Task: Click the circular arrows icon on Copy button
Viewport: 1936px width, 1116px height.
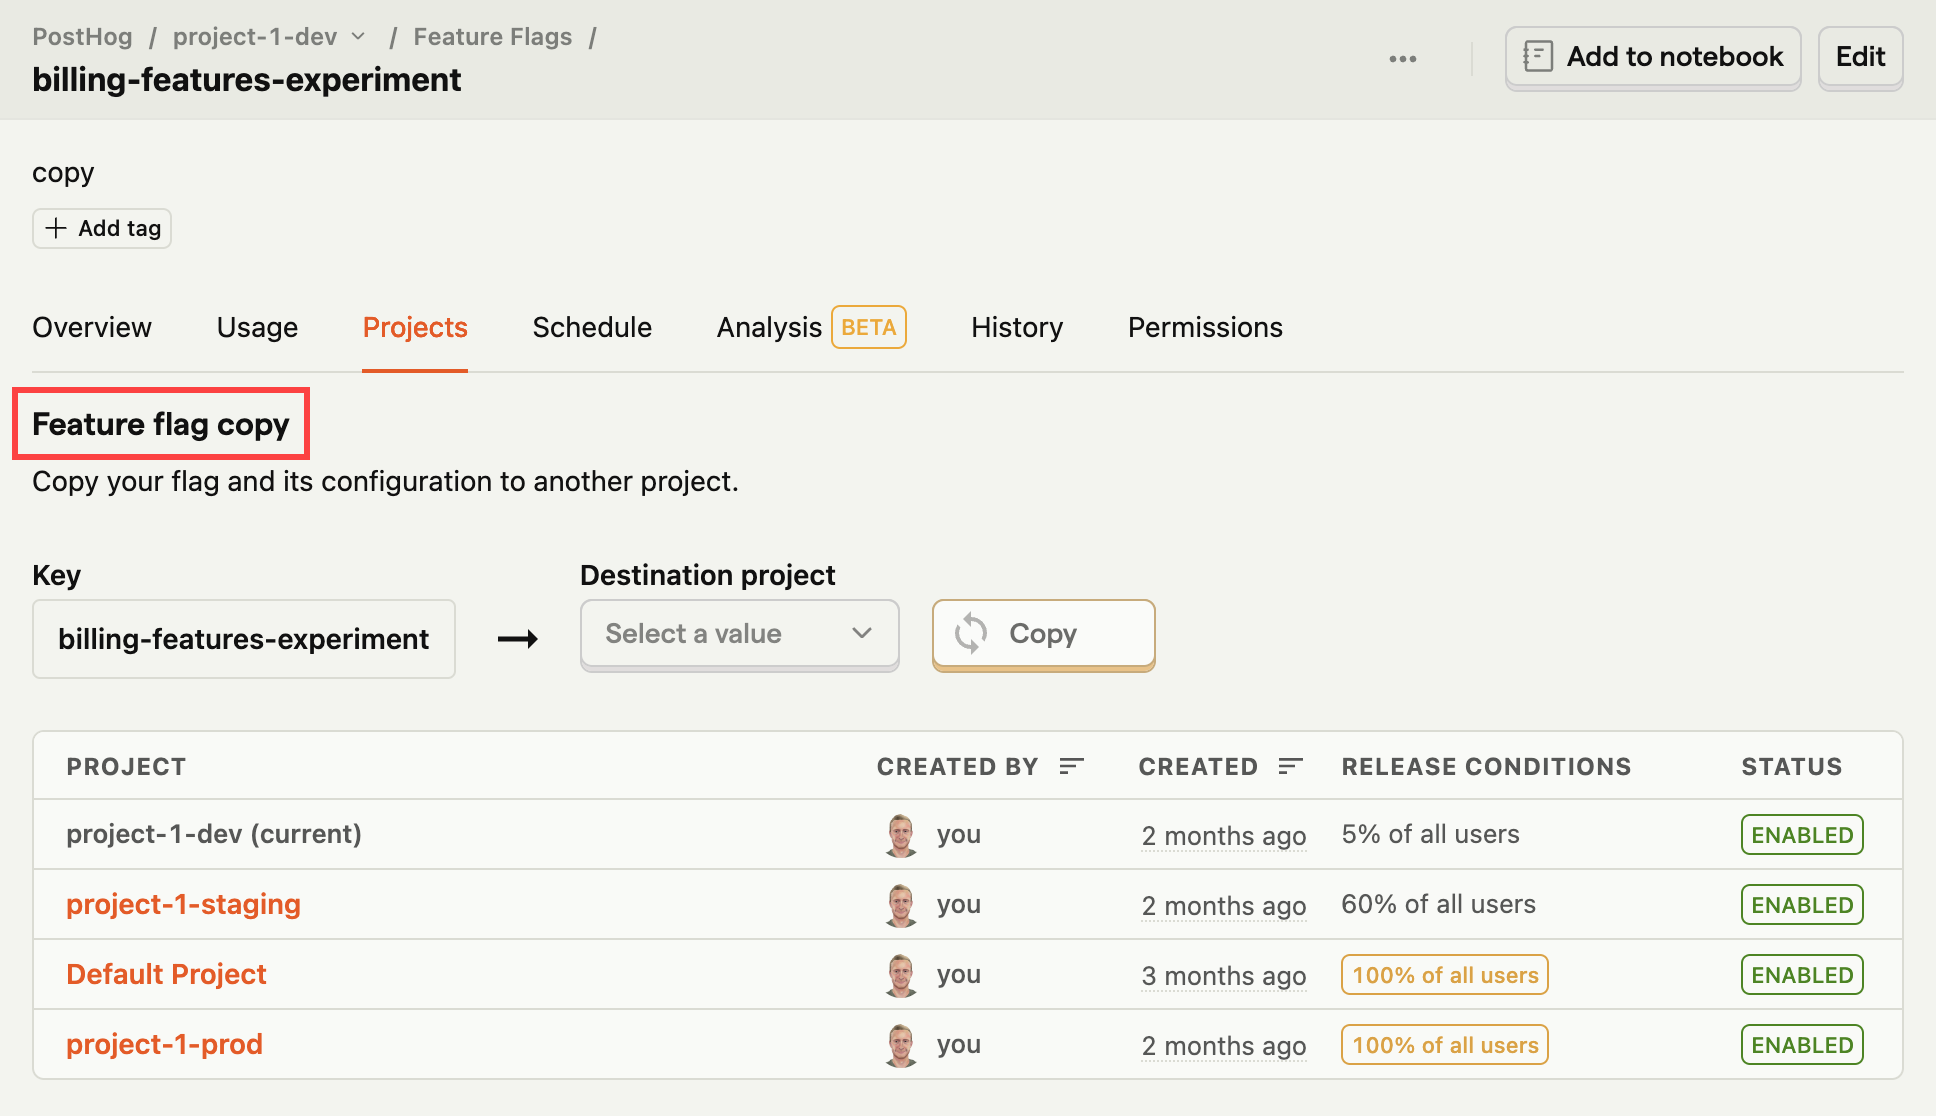Action: coord(970,633)
